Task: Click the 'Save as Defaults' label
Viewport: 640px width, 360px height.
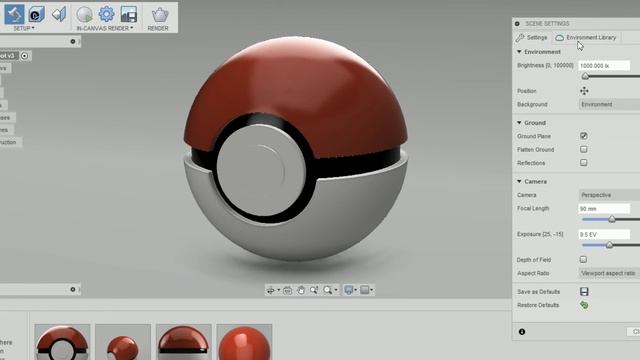Action: pyautogui.click(x=538, y=292)
